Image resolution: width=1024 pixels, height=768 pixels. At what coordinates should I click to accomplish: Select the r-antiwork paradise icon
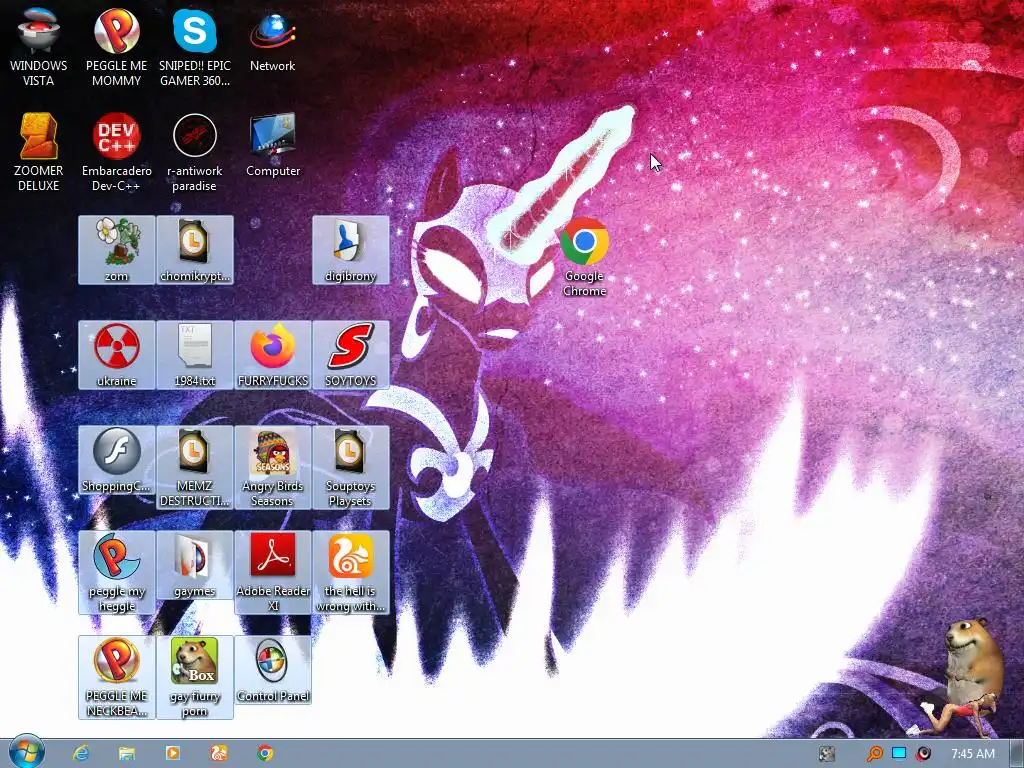tap(195, 152)
